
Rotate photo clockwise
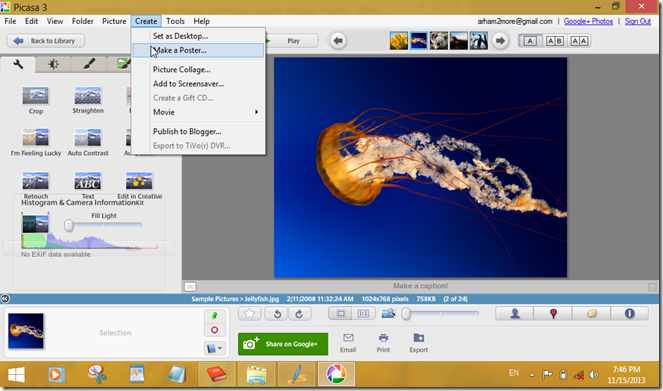tap(299, 314)
